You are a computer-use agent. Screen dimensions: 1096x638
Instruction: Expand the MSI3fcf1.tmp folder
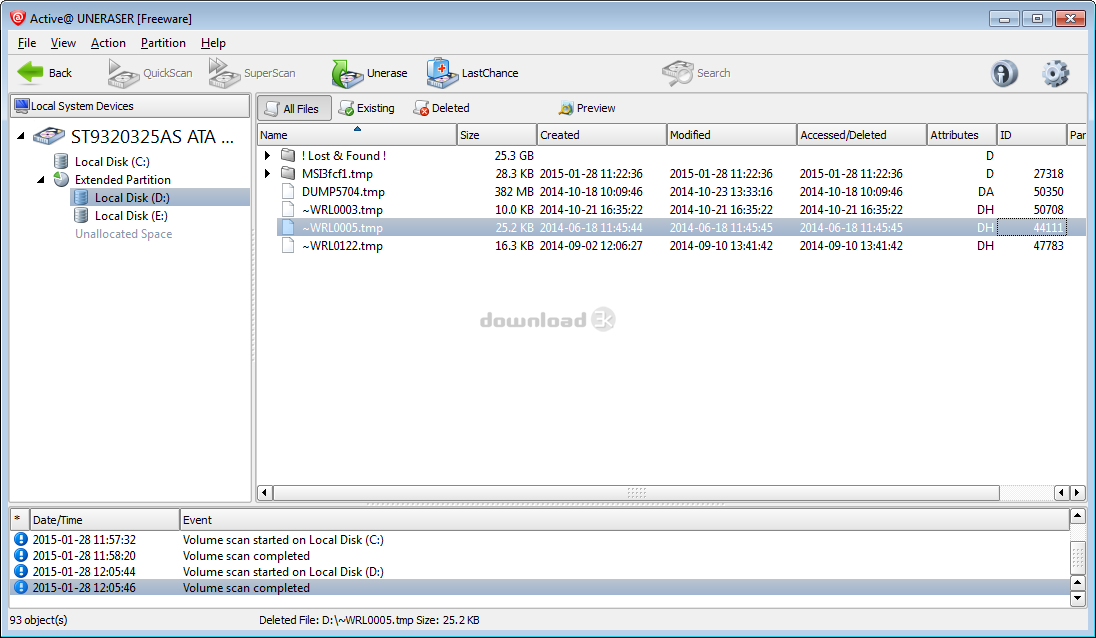(267, 173)
